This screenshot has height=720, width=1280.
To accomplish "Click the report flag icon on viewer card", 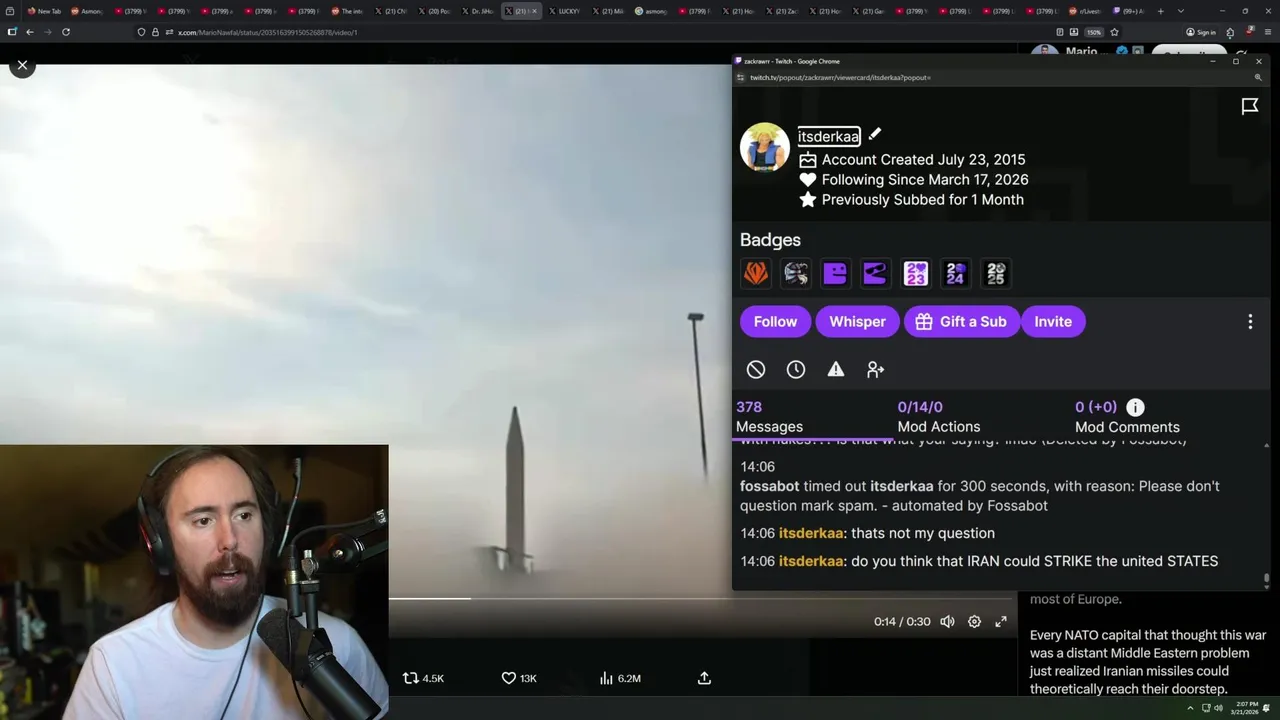I will coord(1250,106).
